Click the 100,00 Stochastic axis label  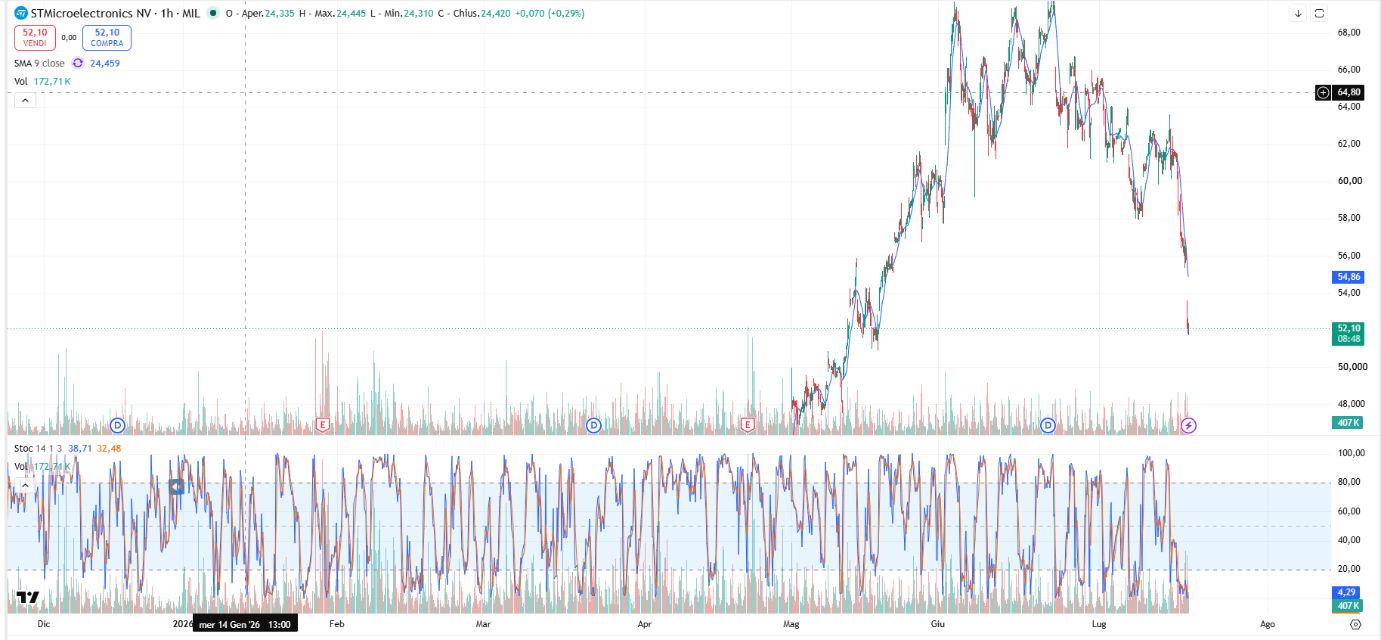pyautogui.click(x=1349, y=453)
